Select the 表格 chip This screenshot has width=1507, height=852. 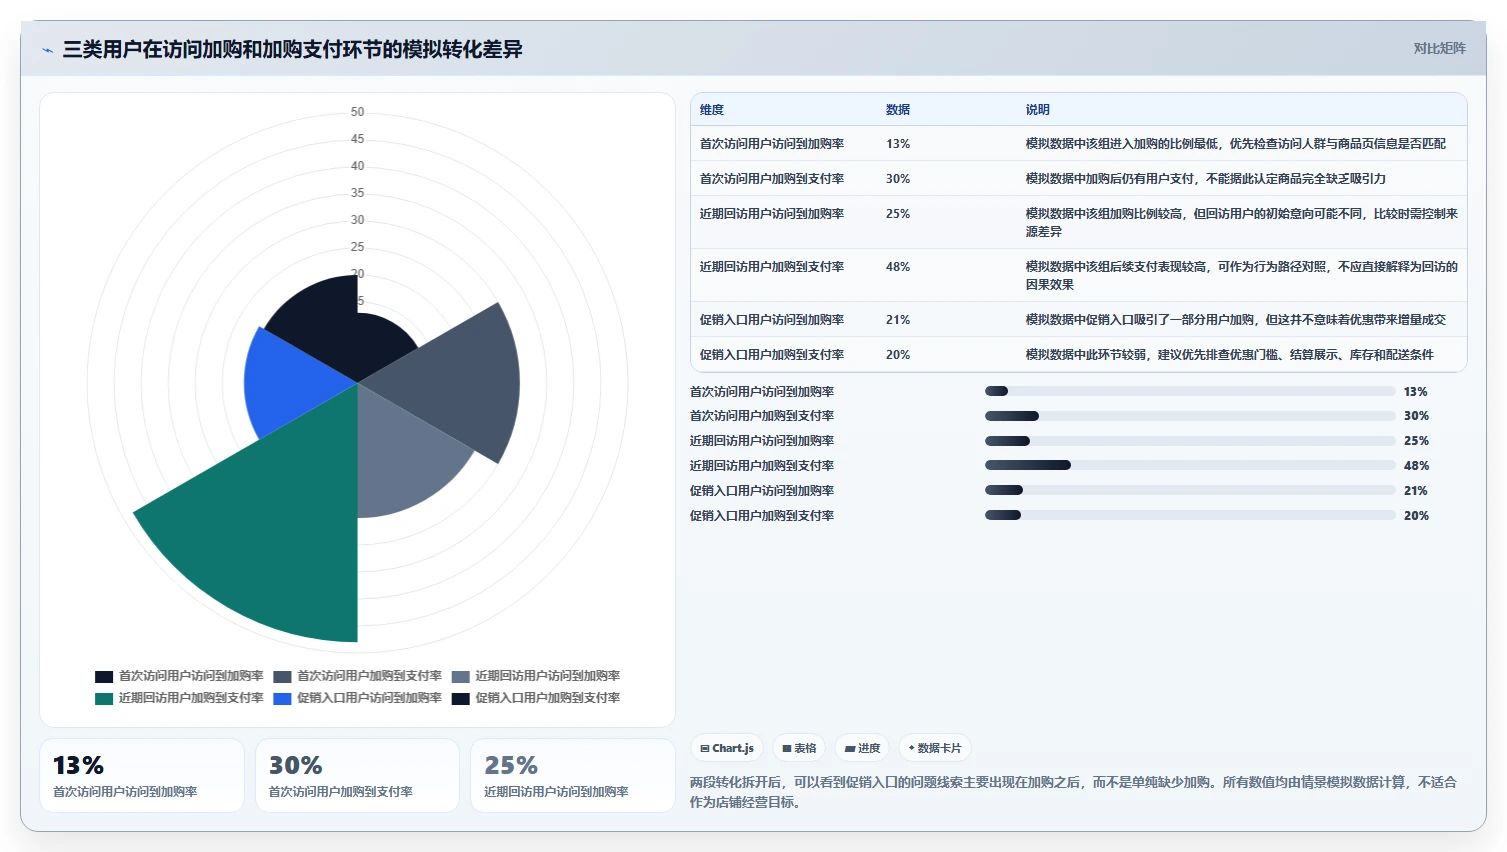799,748
